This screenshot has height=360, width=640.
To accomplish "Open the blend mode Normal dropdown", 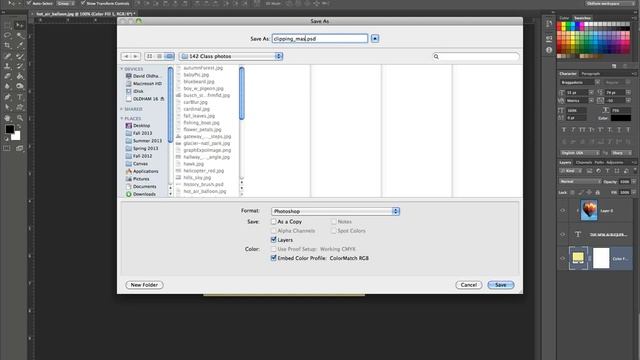I will 580,181.
